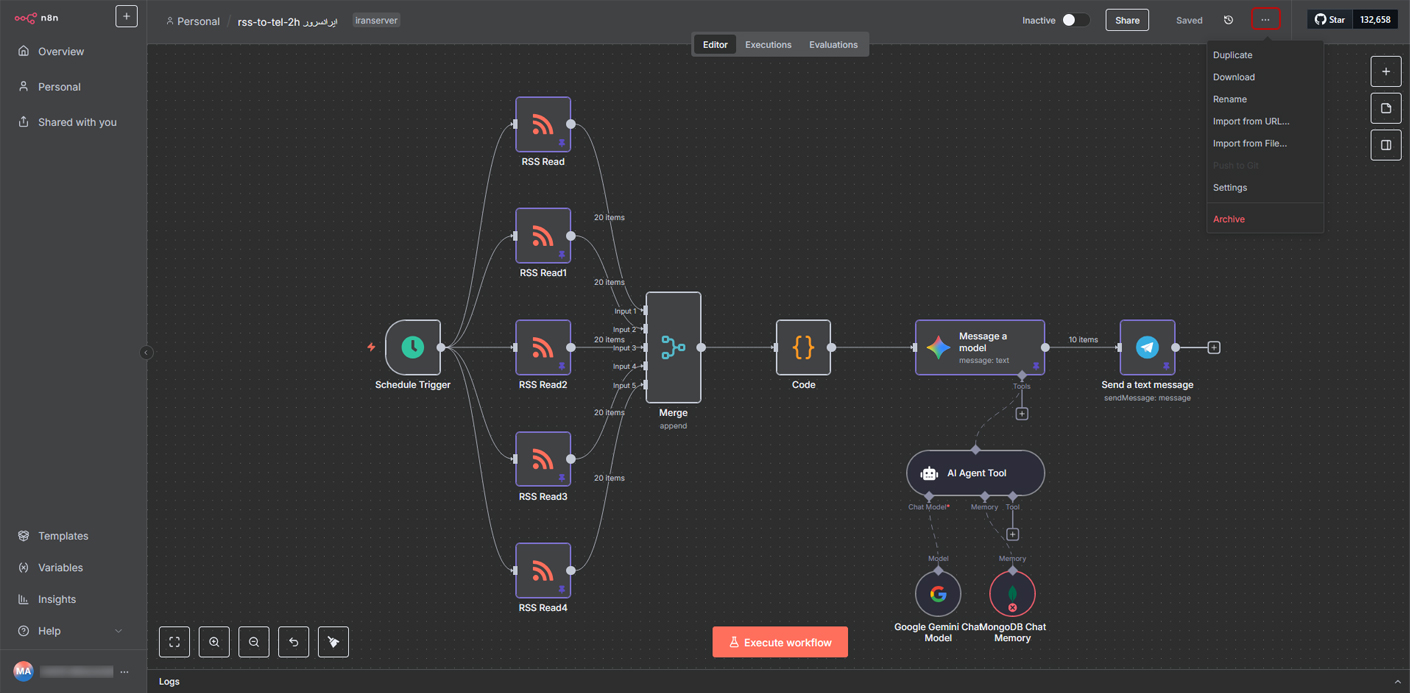Add a sticky note from the right panel

pyautogui.click(x=1386, y=108)
